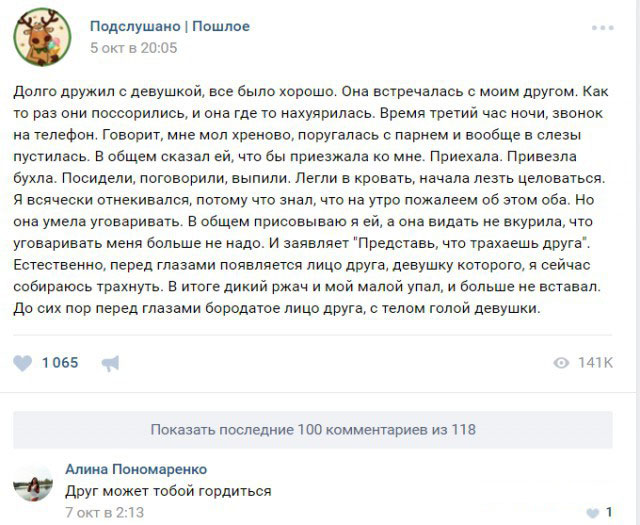The image size is (640, 525).
Task: Open the post via 5 окт в 20:05 timestamp
Action: tap(133, 47)
